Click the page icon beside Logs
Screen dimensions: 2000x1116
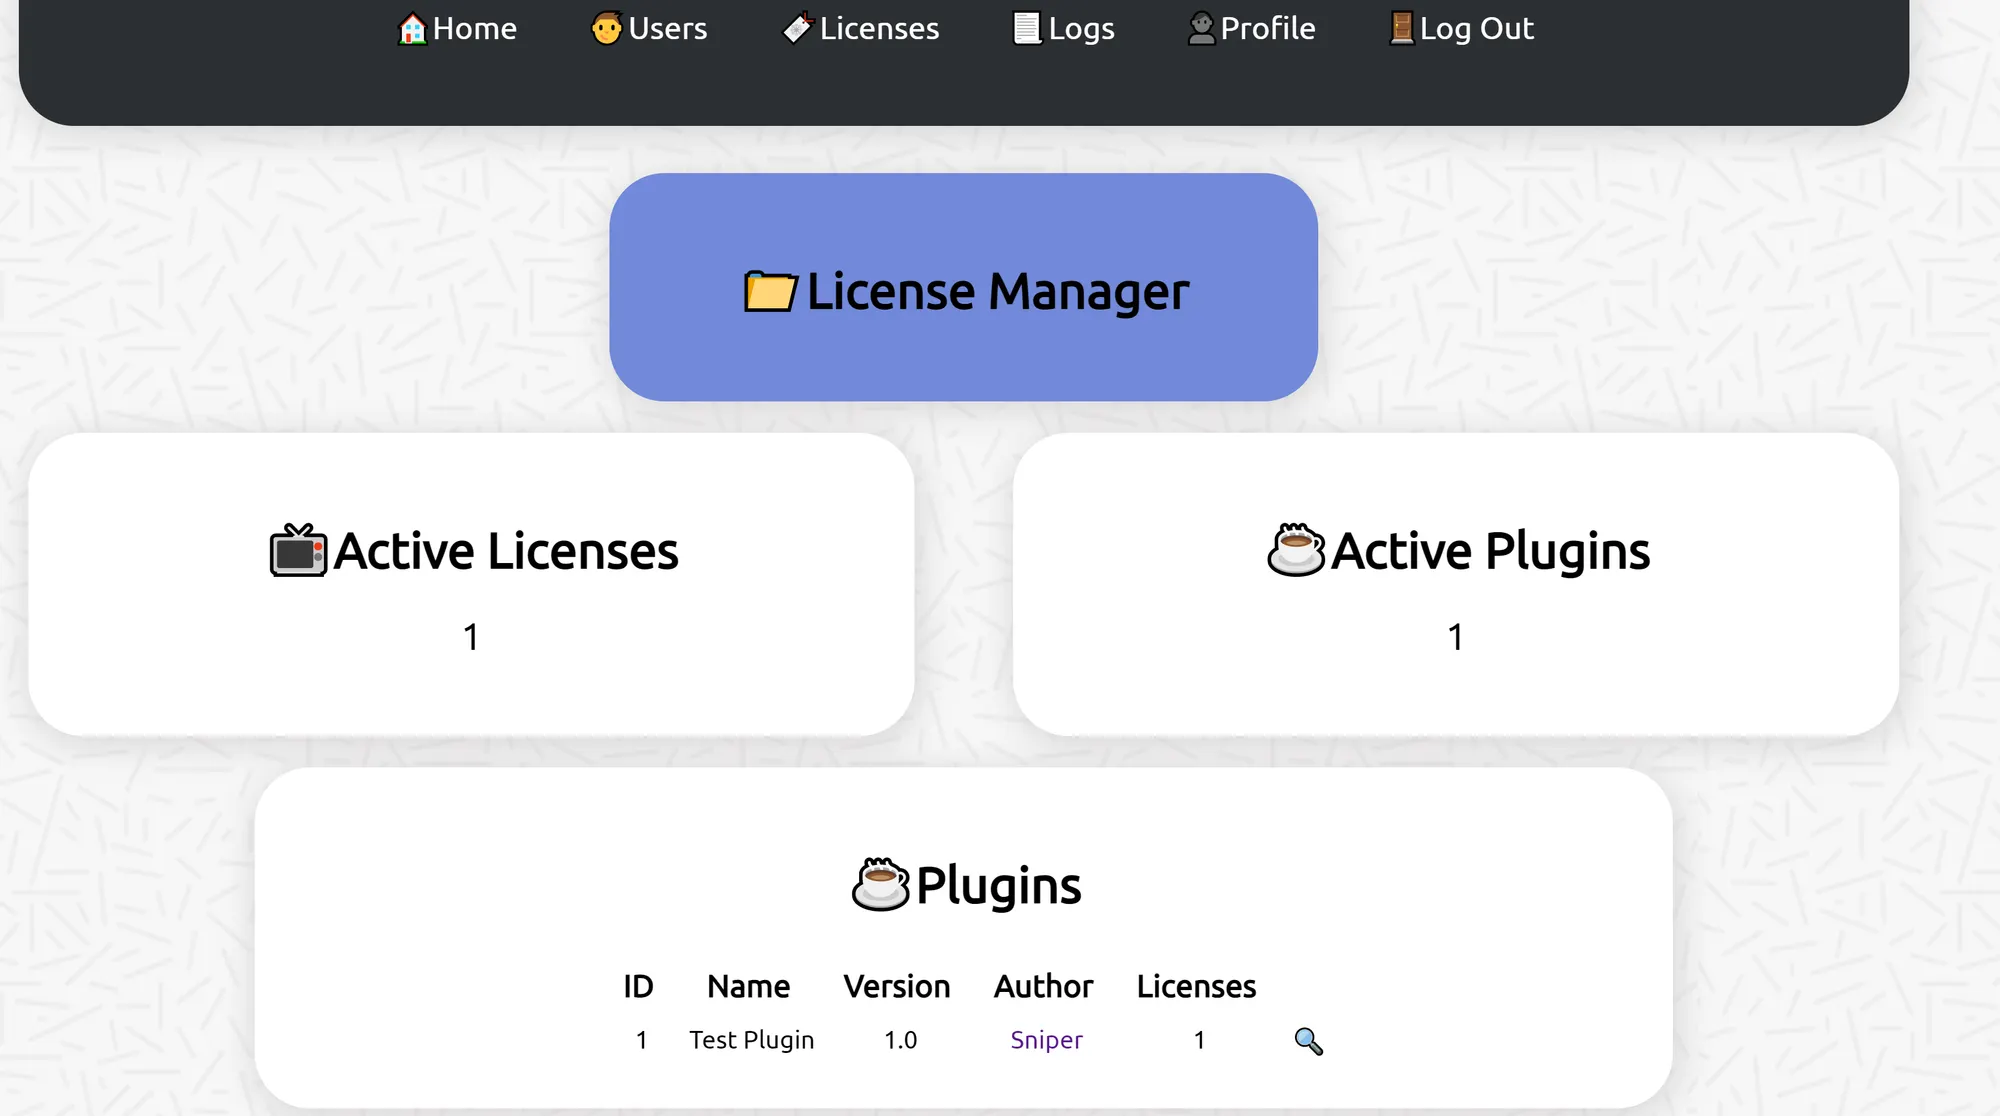1027,28
